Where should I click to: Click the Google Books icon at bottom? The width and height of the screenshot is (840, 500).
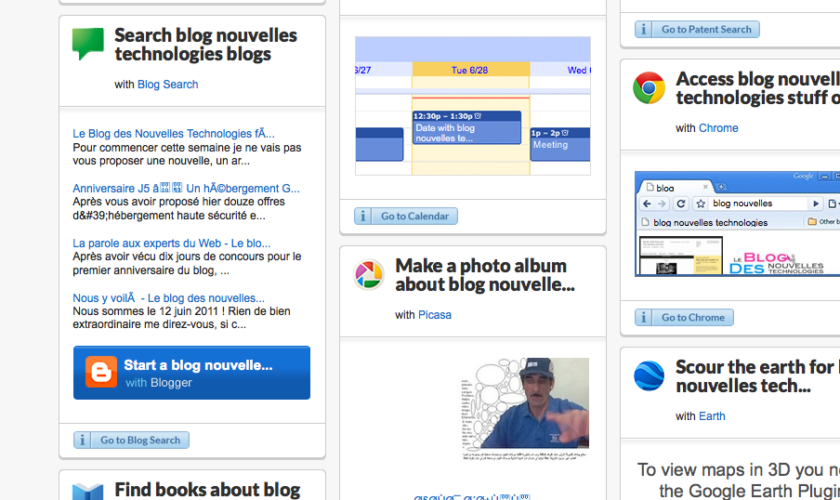click(x=88, y=491)
